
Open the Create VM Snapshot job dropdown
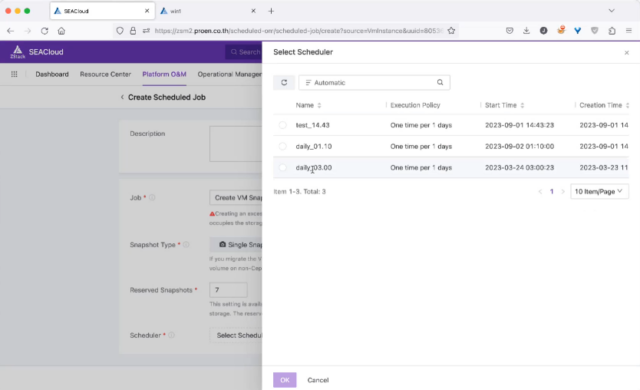click(x=236, y=197)
